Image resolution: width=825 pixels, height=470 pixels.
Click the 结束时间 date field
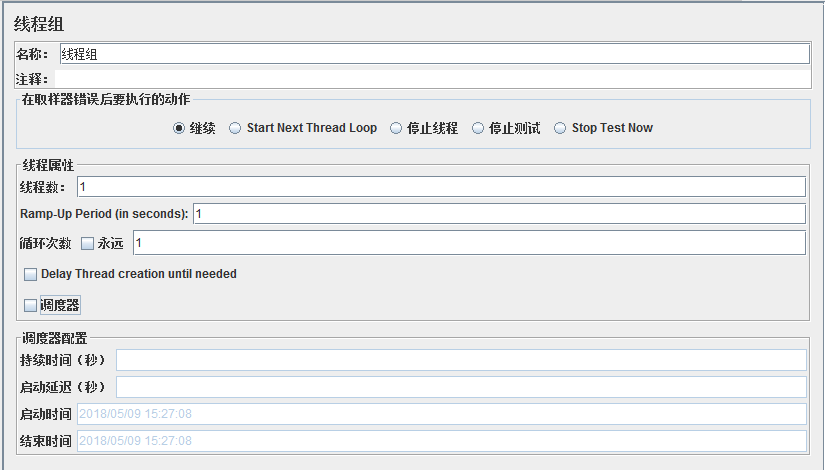(x=440, y=441)
